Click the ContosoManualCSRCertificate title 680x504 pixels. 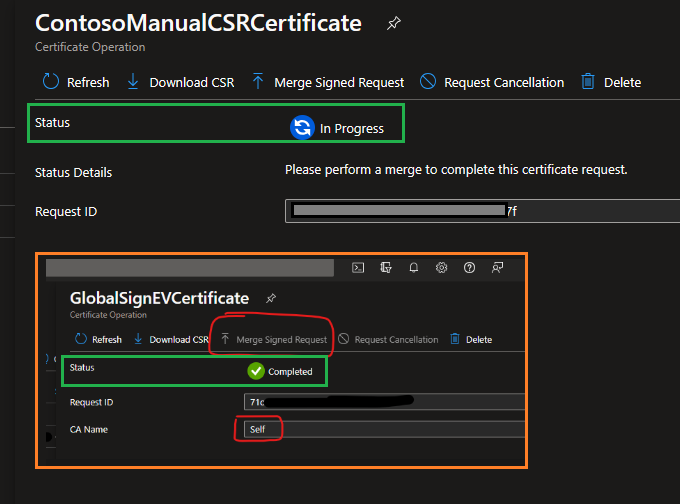[x=198, y=23]
